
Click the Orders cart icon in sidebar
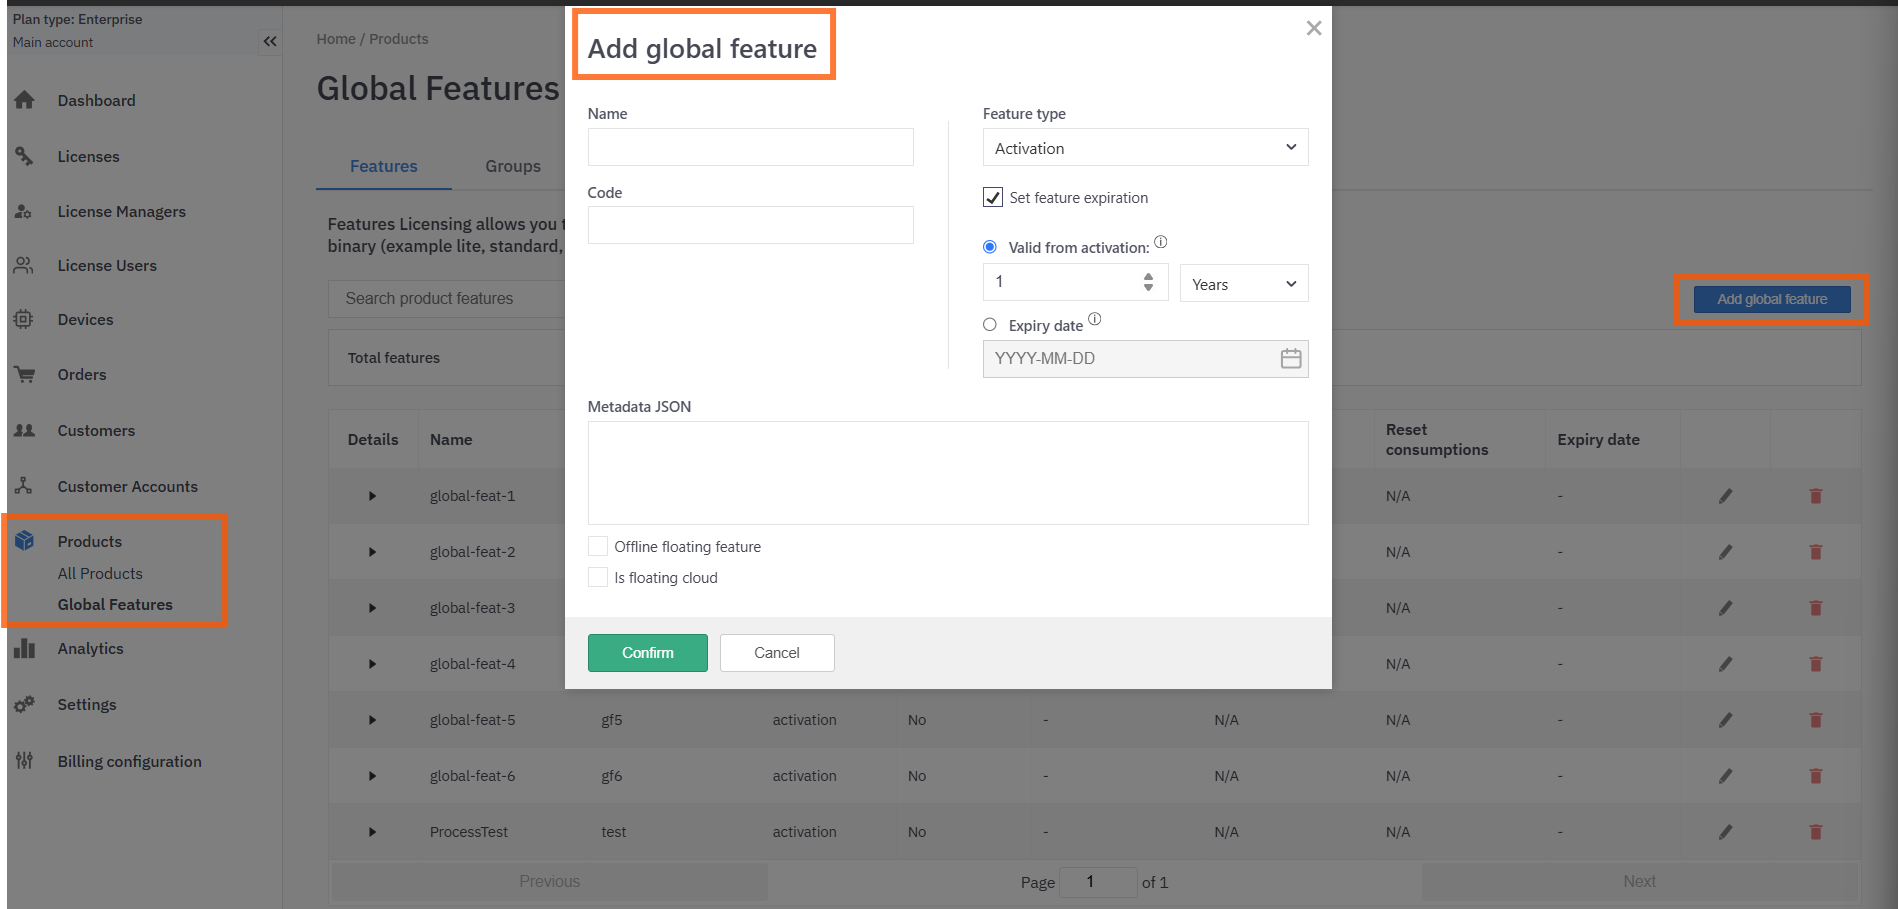(25, 375)
